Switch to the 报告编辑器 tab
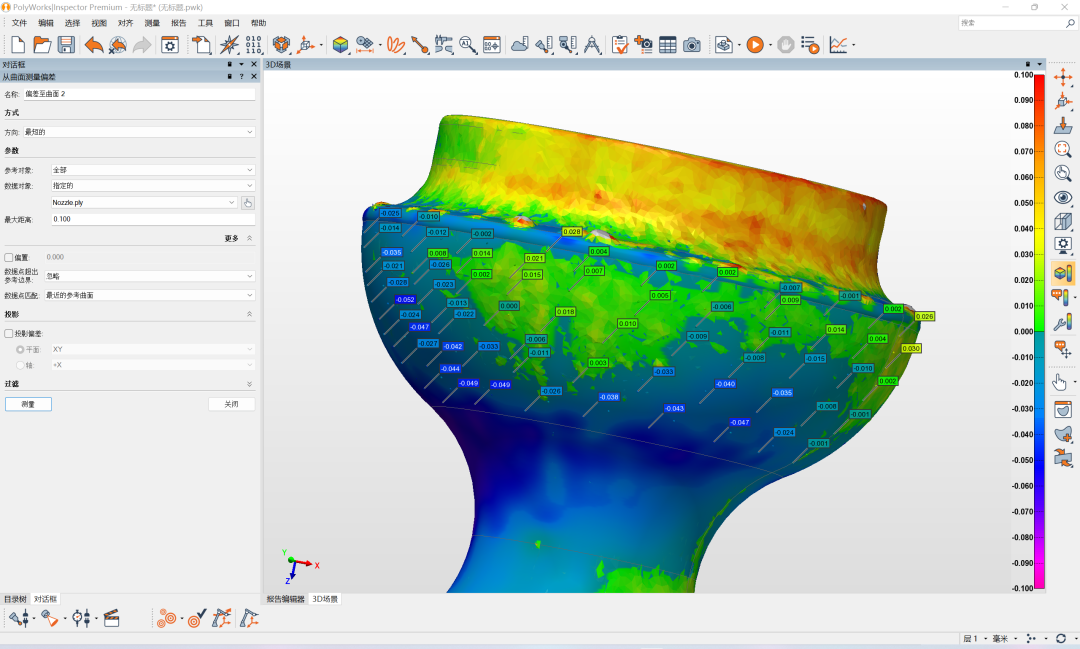1080x649 pixels. (285, 599)
